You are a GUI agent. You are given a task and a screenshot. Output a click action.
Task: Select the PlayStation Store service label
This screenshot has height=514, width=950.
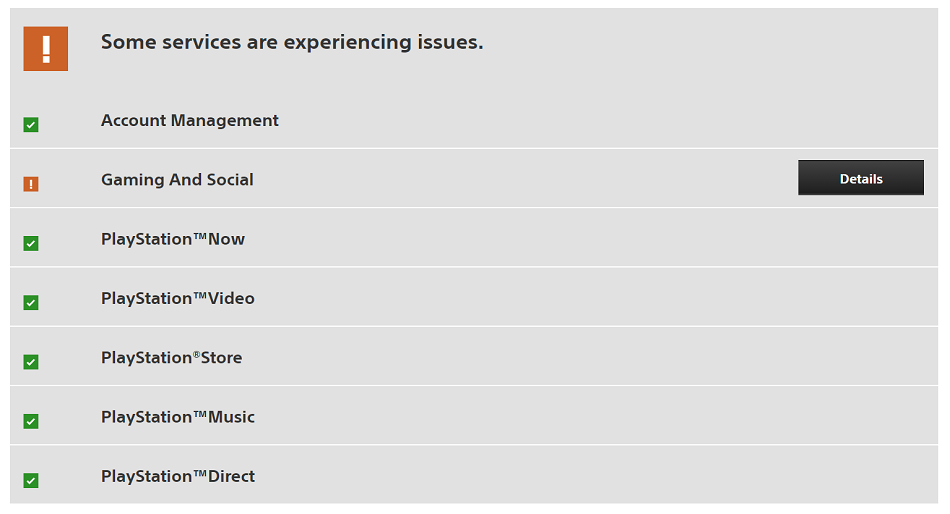(x=171, y=358)
